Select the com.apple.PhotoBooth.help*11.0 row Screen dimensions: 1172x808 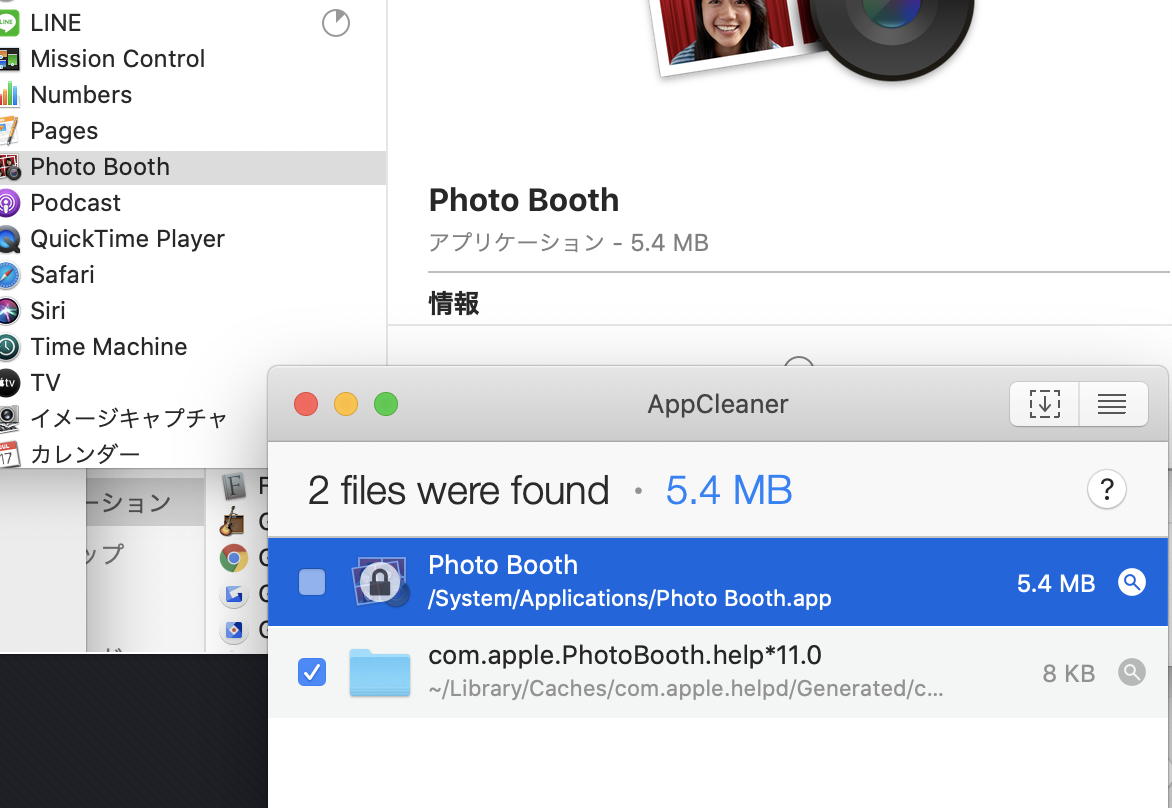[x=718, y=671]
